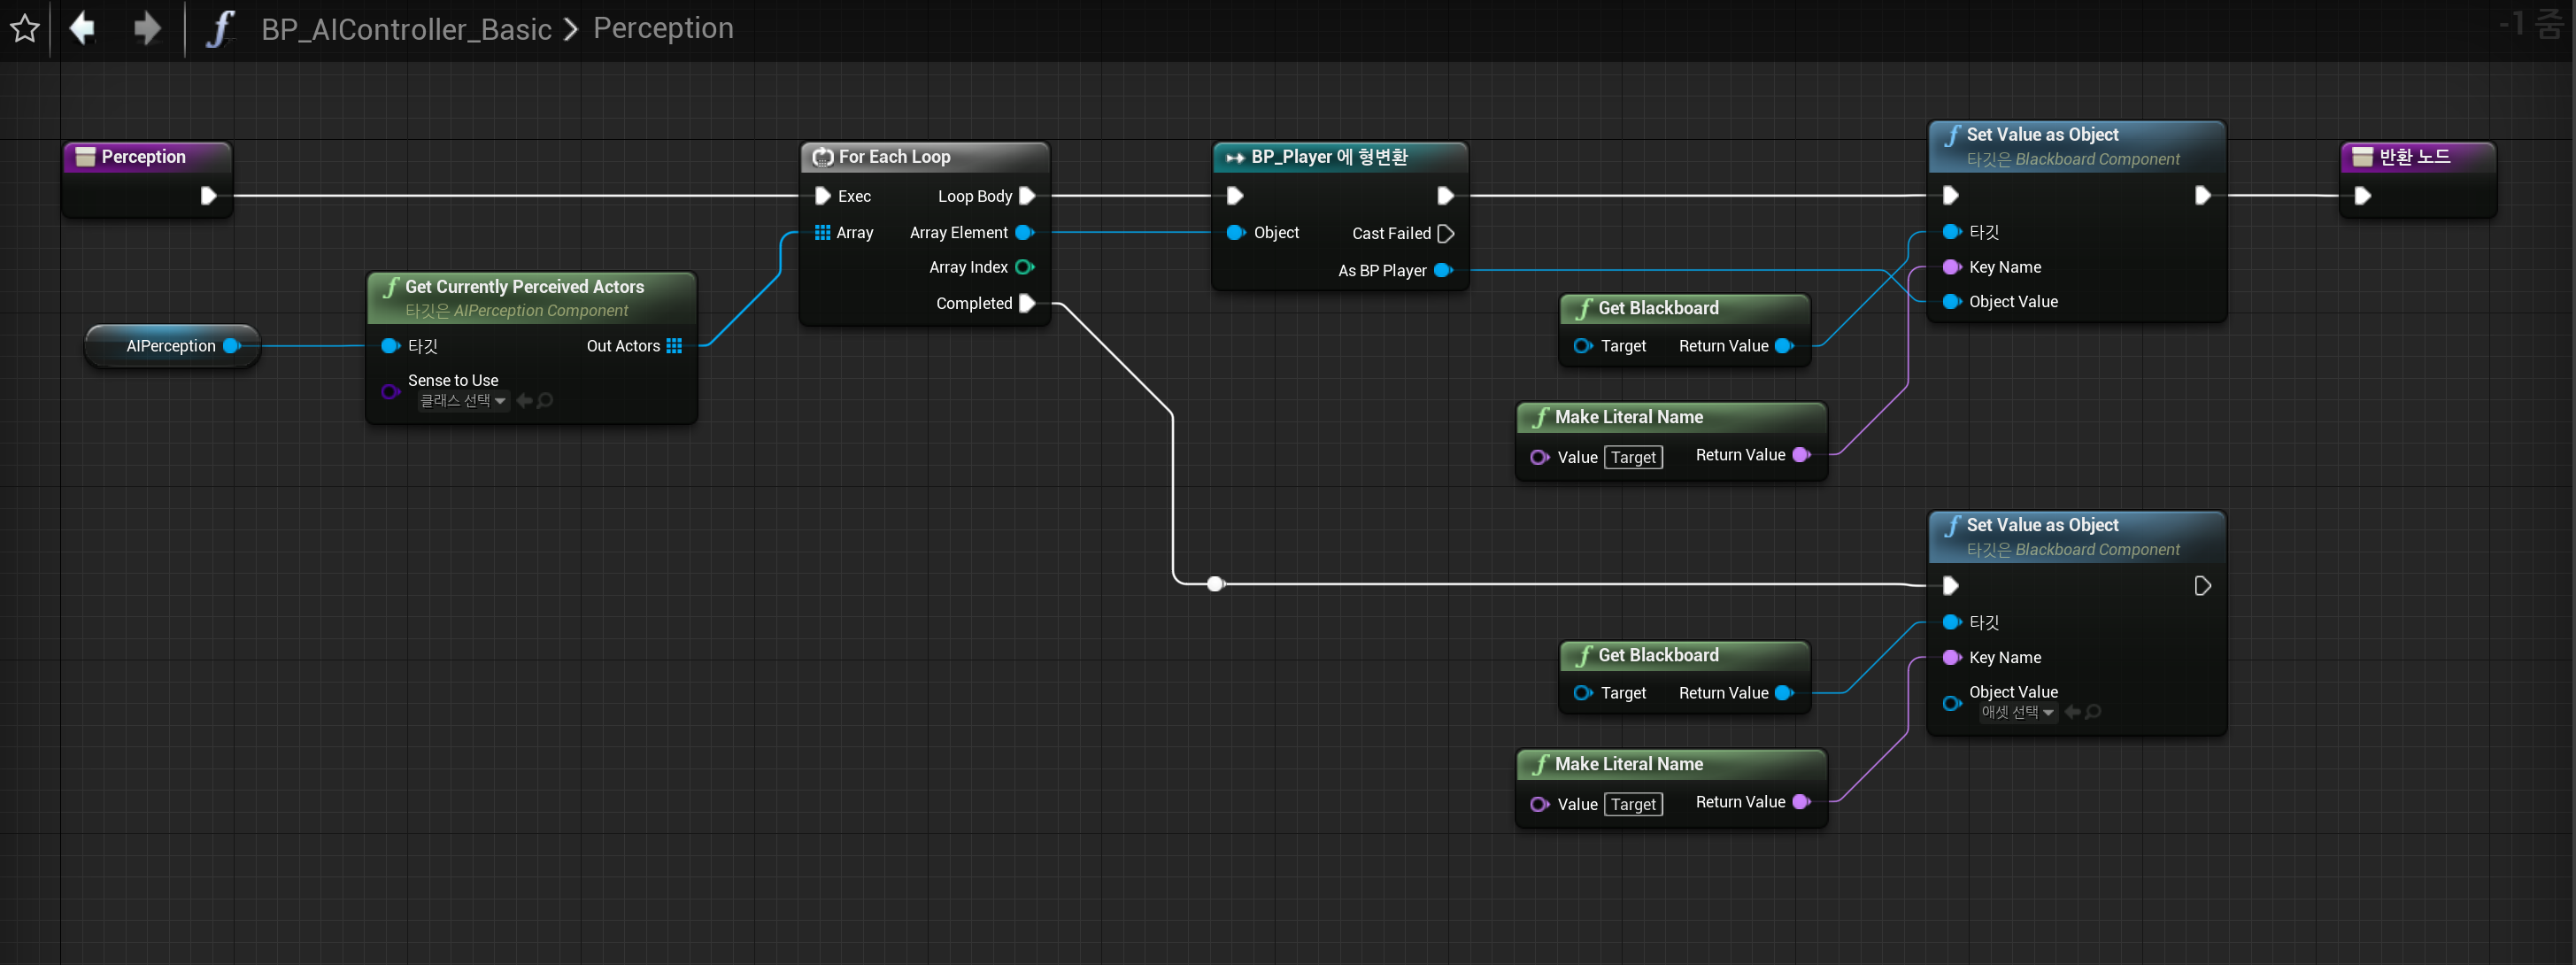Click Cast Failed execution pin
Viewport: 2576px width, 965px height.
pos(1445,233)
